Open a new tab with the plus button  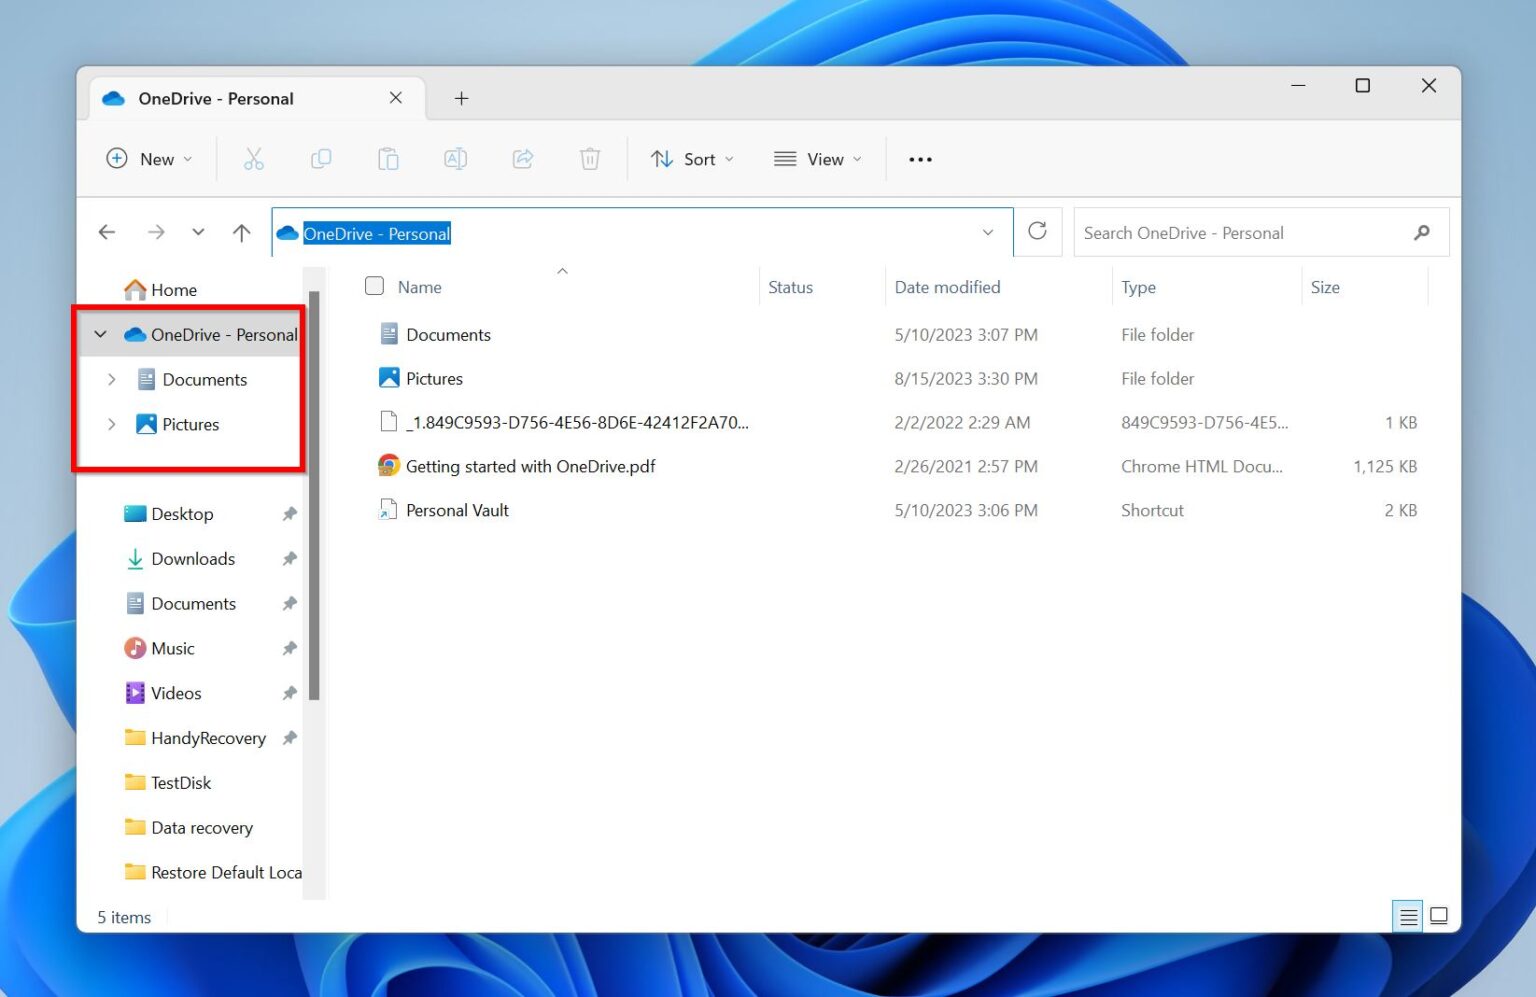461,98
